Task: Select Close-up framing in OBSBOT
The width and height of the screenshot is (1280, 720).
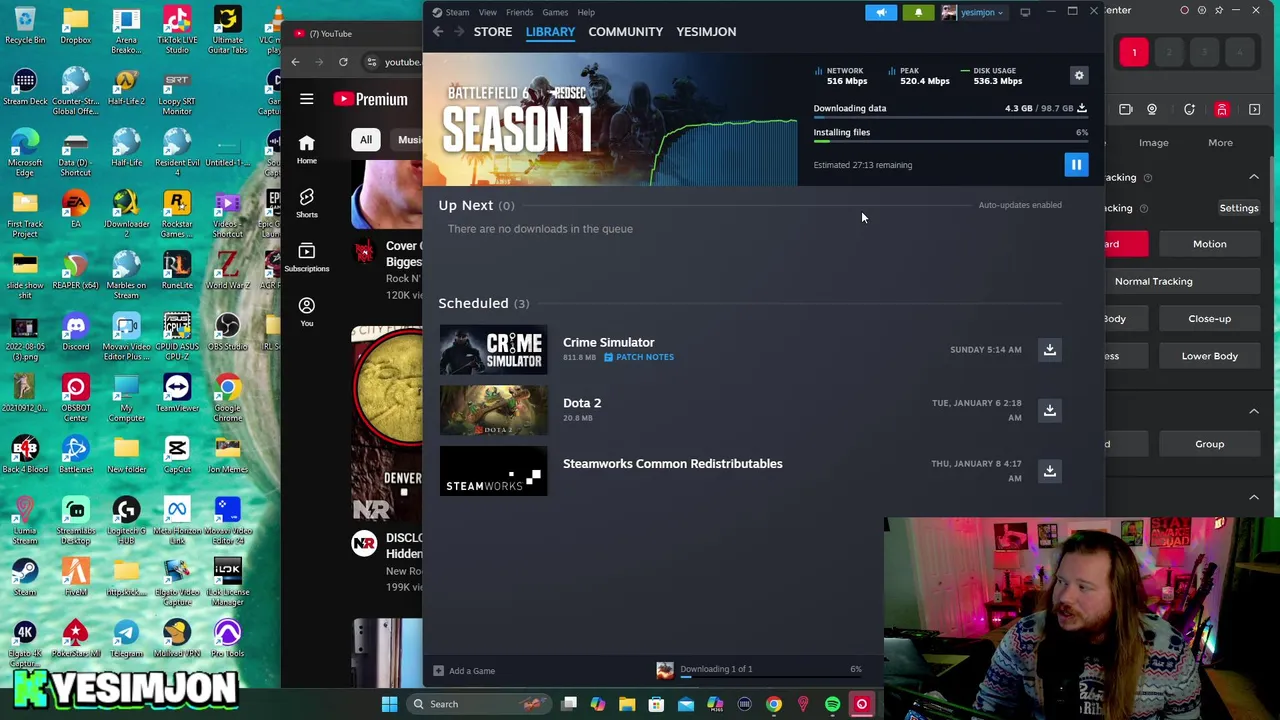Action: [x=1209, y=319]
